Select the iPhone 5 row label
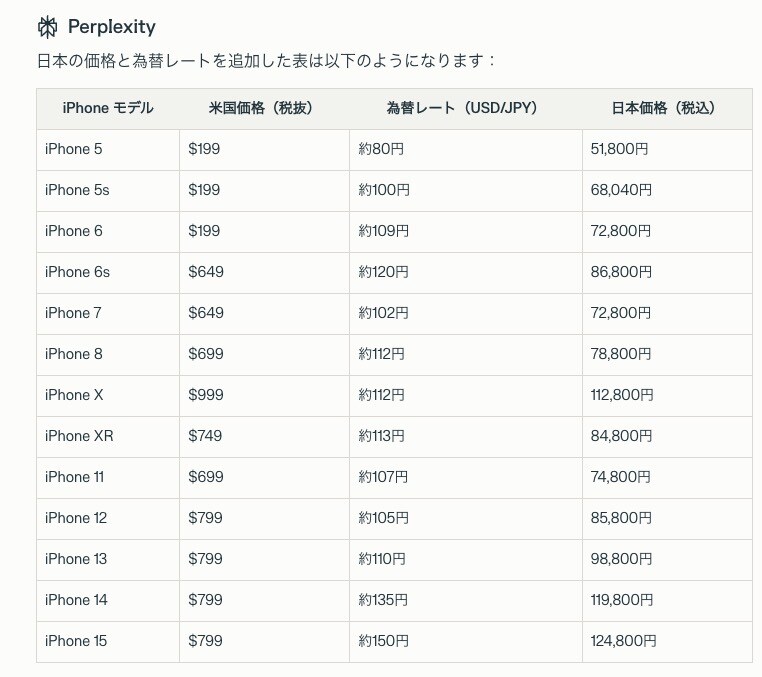The height and width of the screenshot is (677, 762). (x=74, y=149)
